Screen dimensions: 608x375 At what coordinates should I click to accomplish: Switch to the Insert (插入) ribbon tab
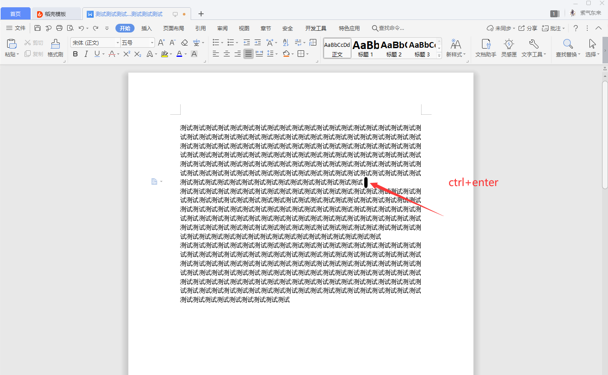146,28
